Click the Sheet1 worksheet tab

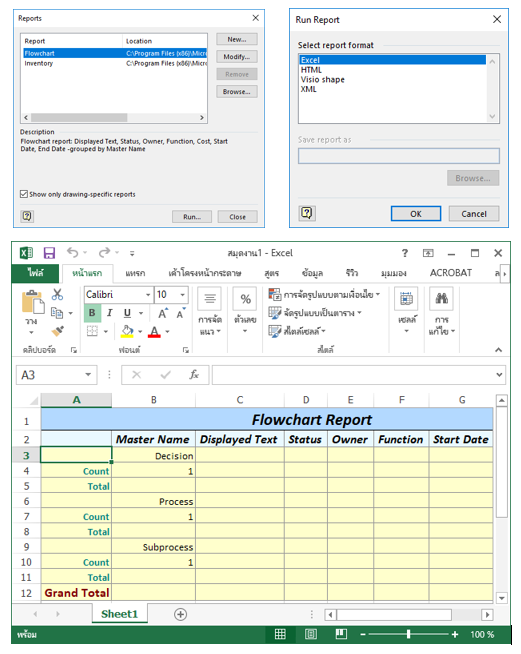[x=119, y=614]
